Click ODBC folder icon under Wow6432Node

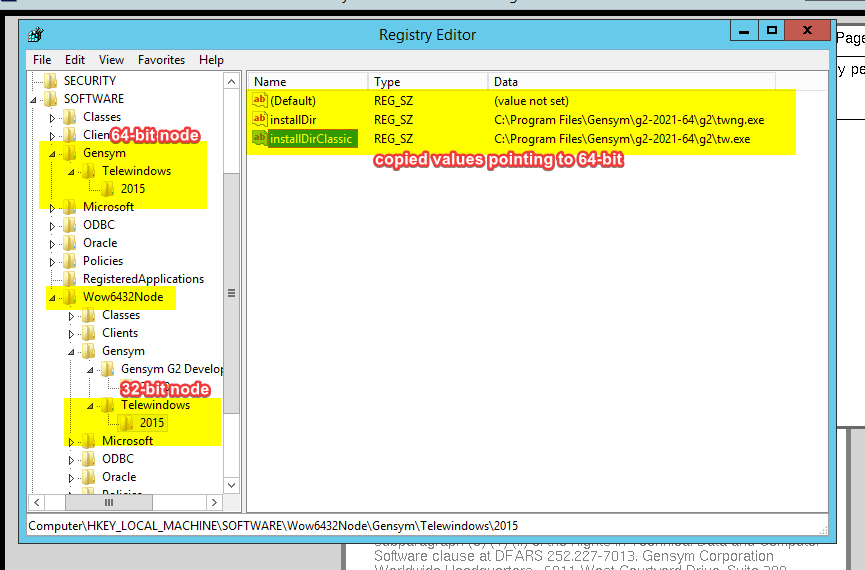pyautogui.click(x=89, y=459)
